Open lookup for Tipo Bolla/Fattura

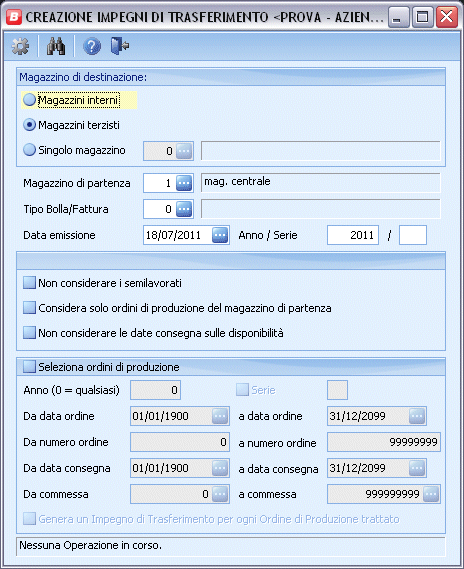coord(184,209)
